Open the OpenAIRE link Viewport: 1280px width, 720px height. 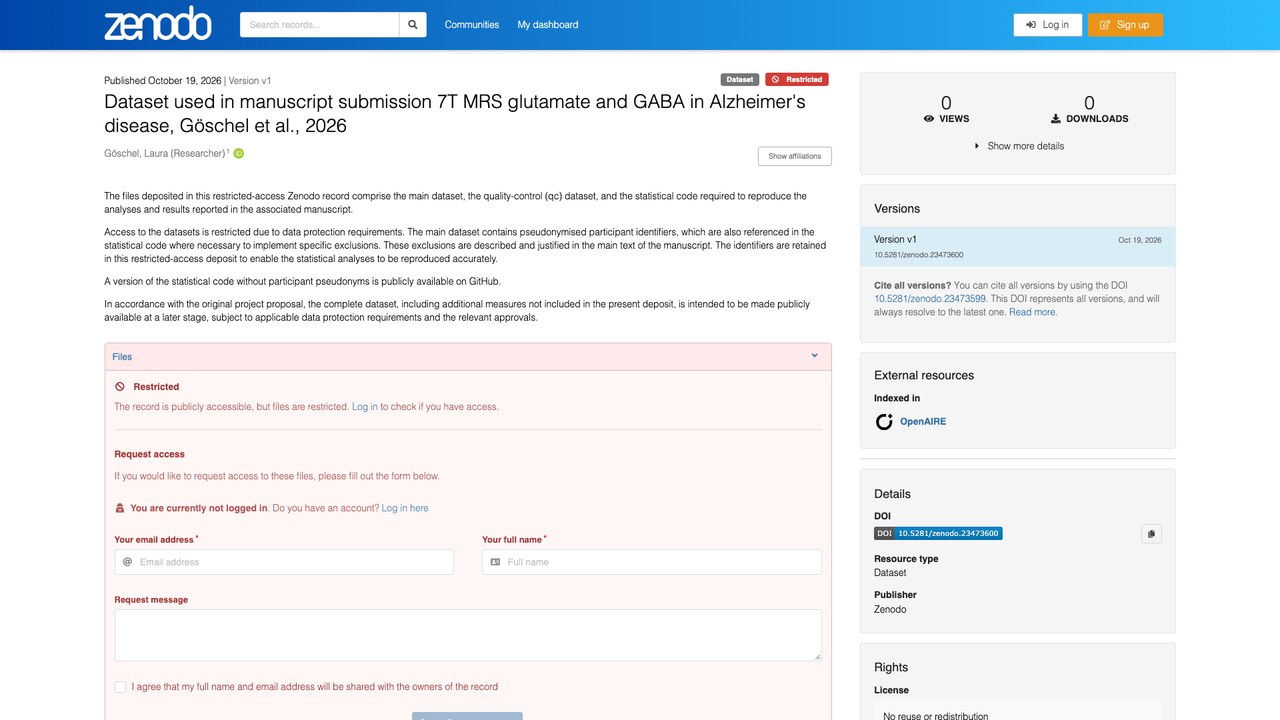click(x=923, y=422)
